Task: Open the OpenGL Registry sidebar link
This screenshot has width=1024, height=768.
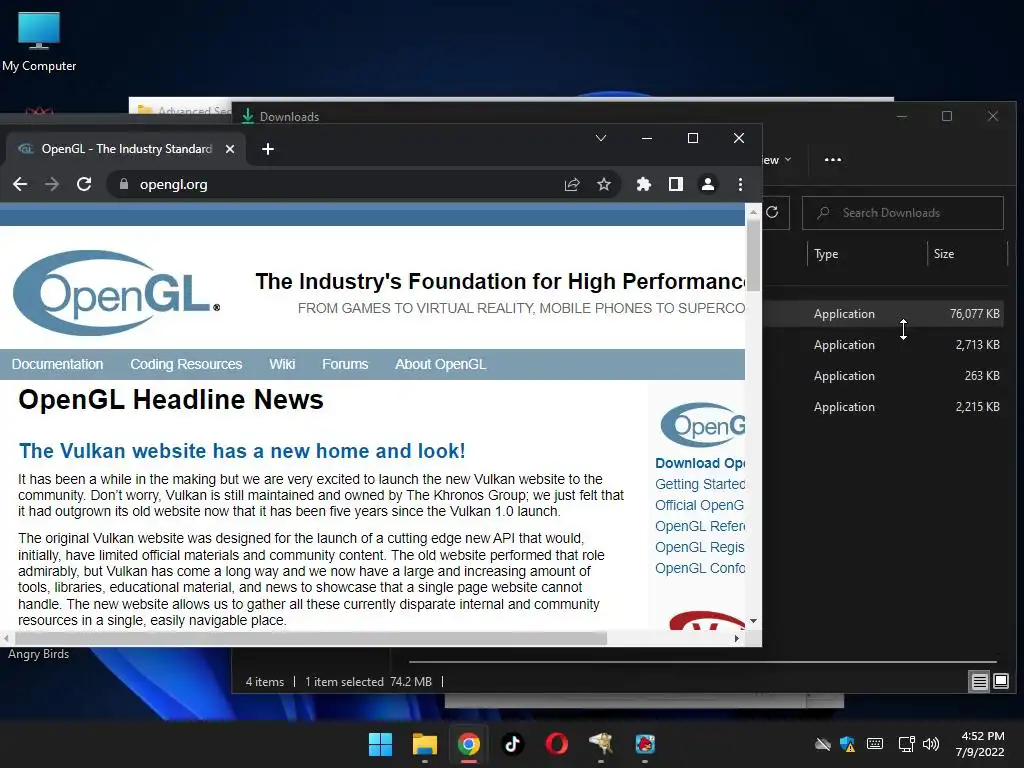Action: [700, 547]
